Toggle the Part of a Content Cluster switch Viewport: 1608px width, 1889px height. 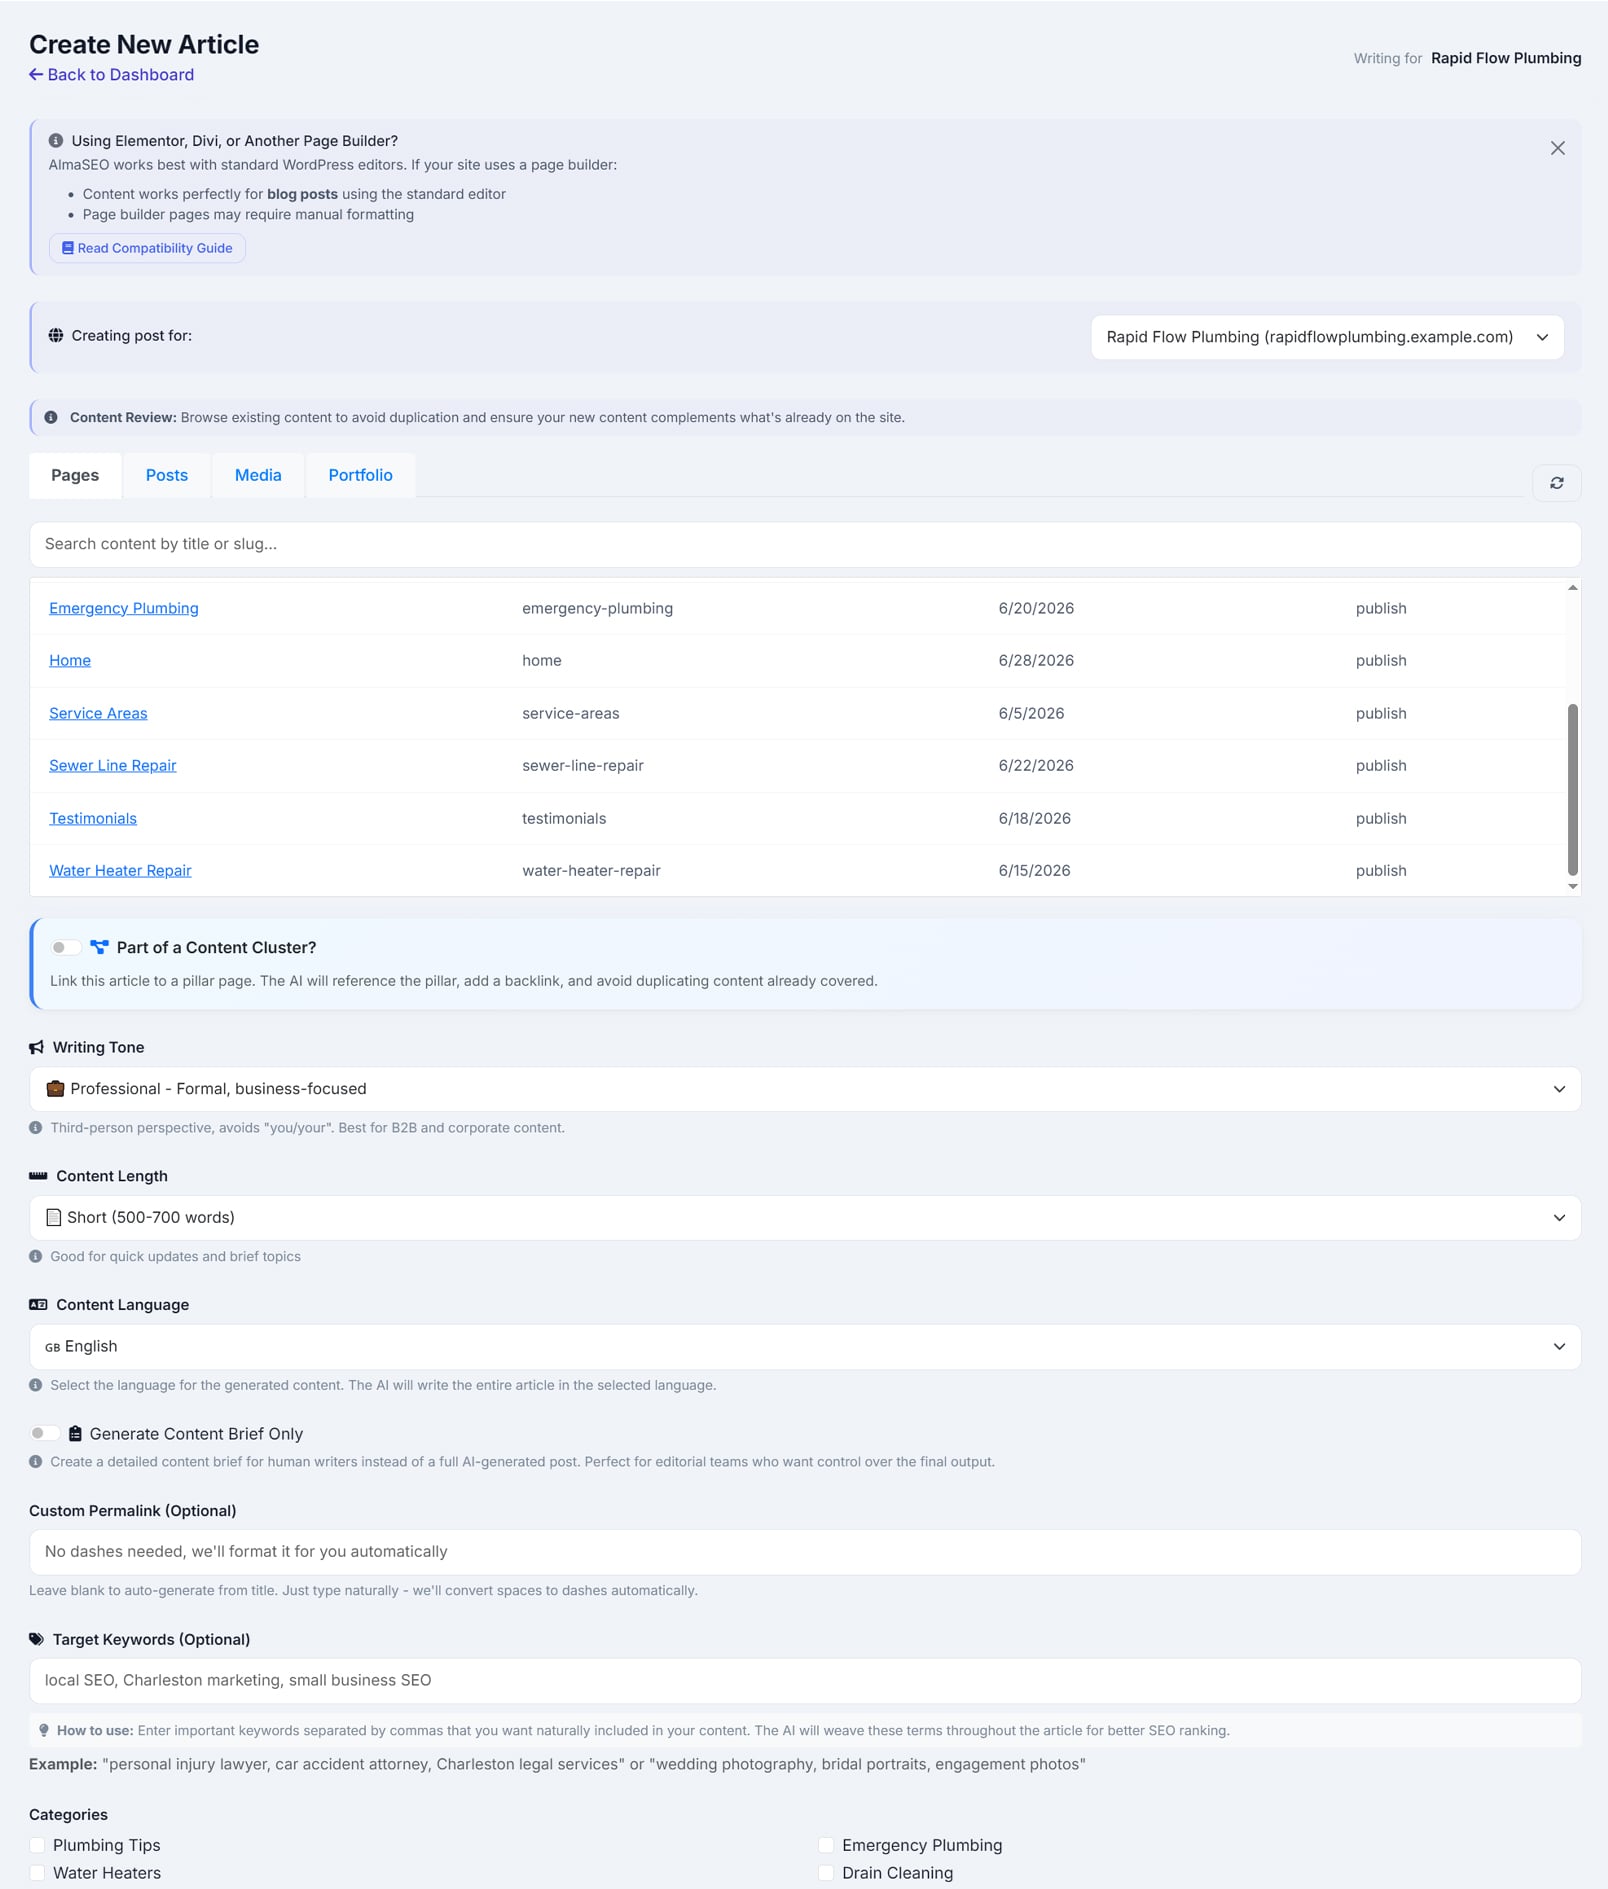[66, 947]
